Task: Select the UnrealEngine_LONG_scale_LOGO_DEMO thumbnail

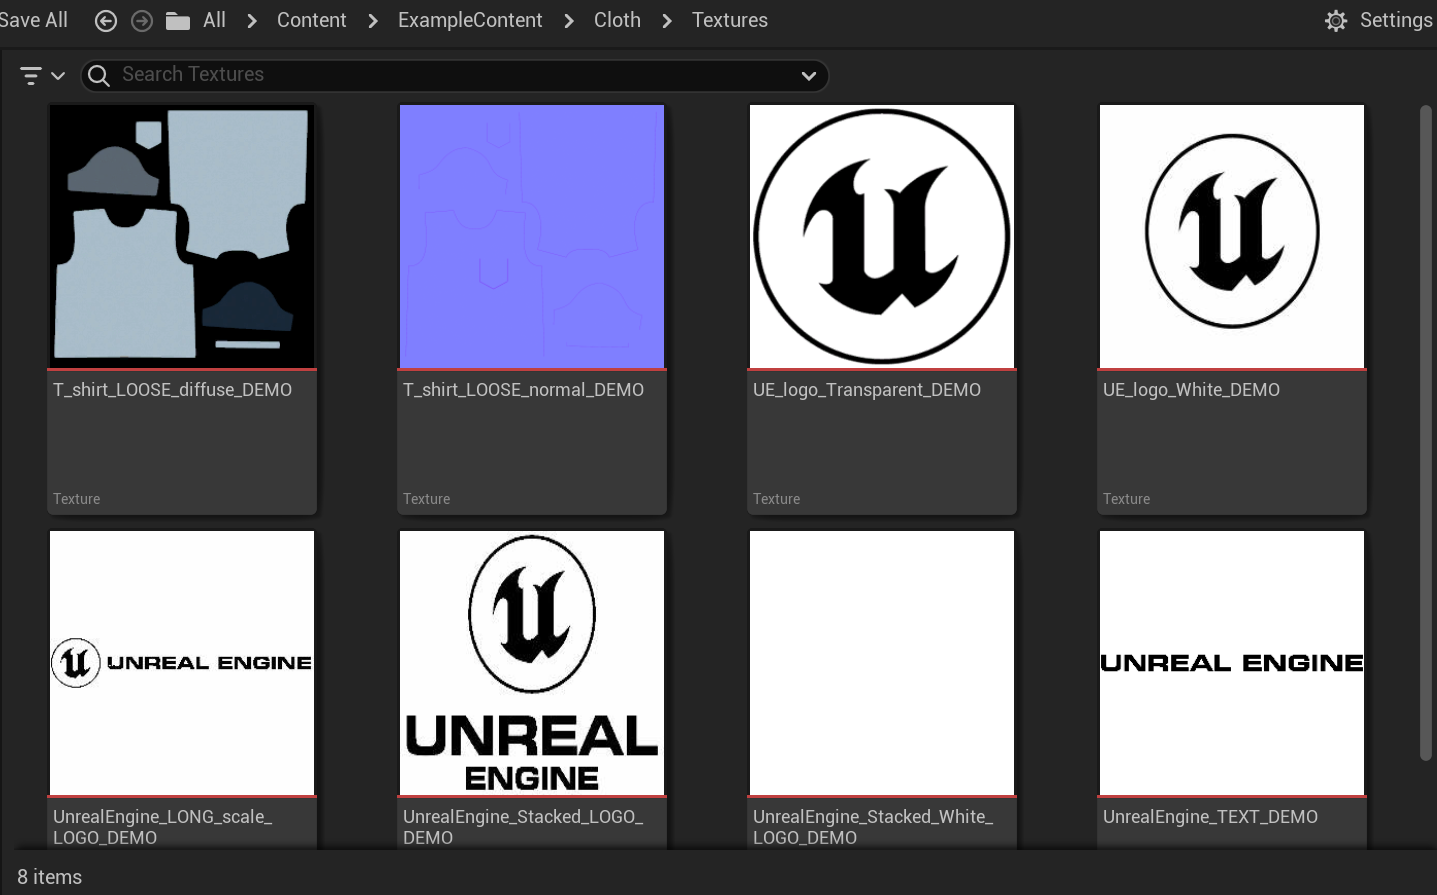Action: [x=182, y=663]
